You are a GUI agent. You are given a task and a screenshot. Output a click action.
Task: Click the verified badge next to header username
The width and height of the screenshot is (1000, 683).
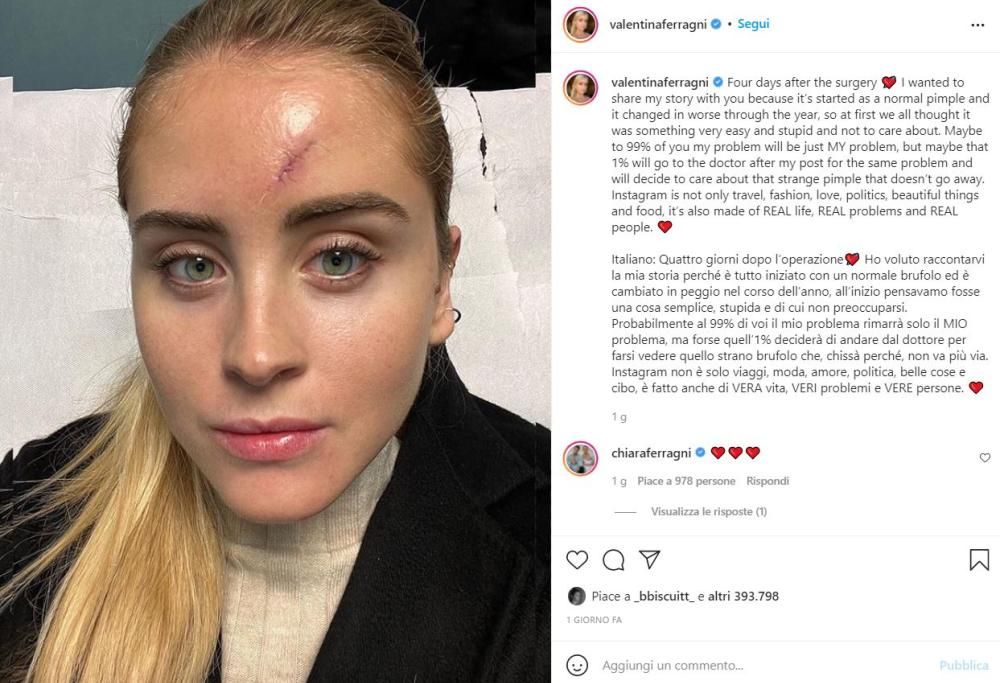point(716,24)
